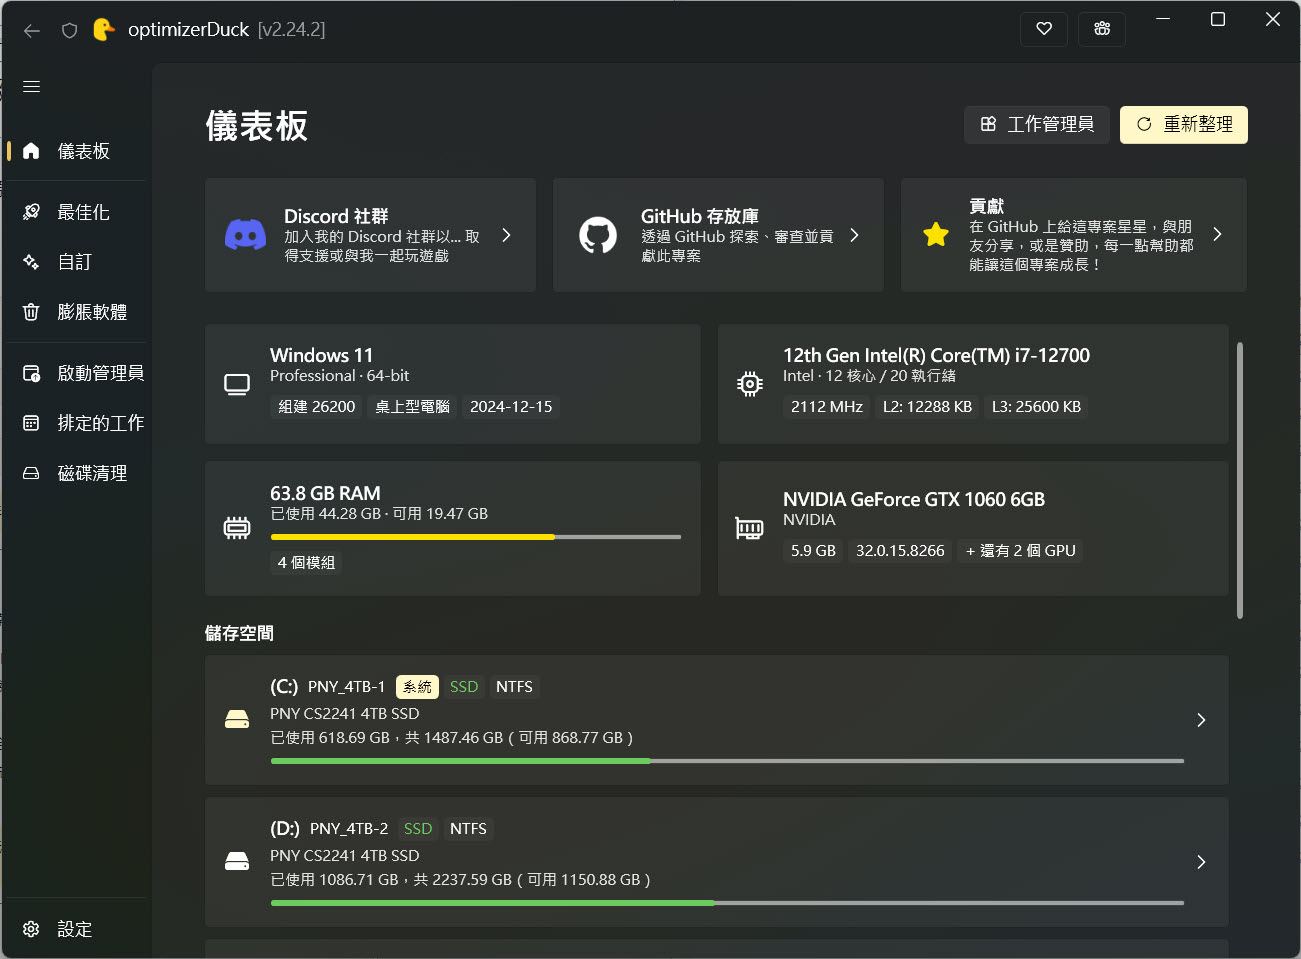Click the CPU chip icon on Intel card

tap(750, 384)
